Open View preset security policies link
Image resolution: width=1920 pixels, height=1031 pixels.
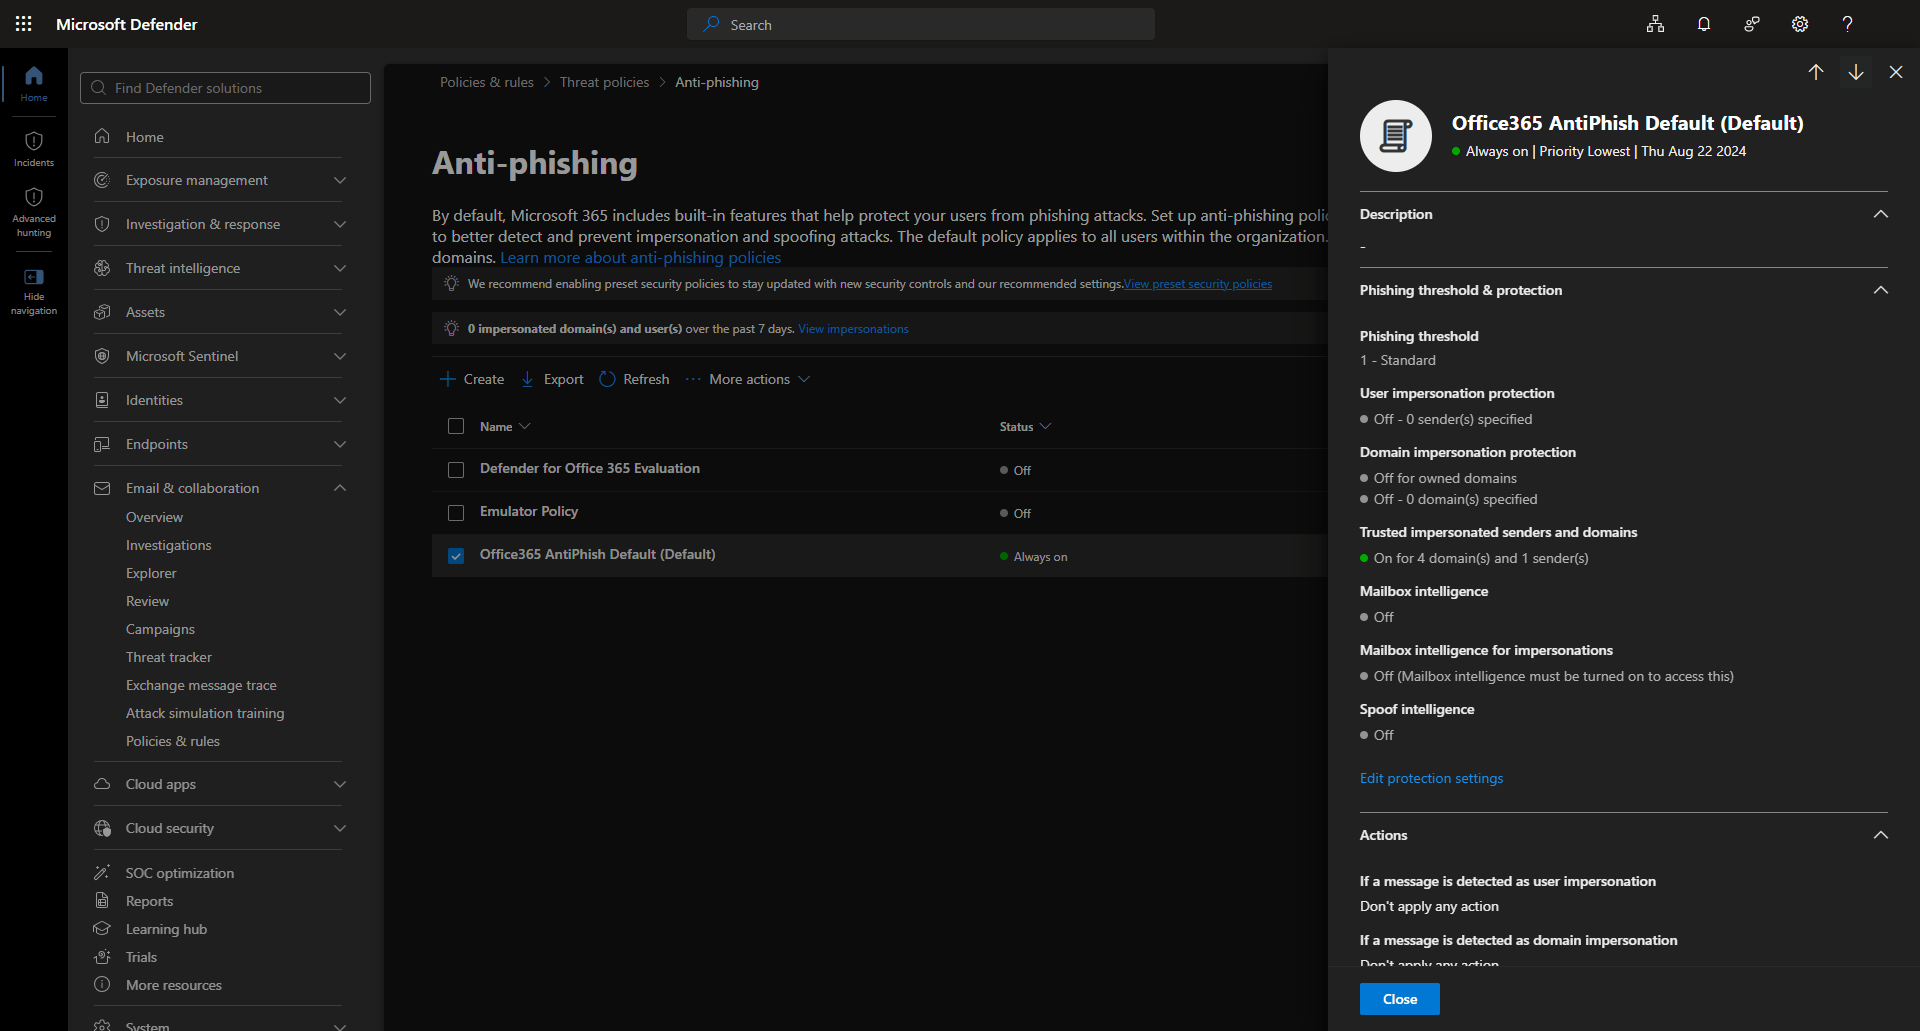point(1198,284)
